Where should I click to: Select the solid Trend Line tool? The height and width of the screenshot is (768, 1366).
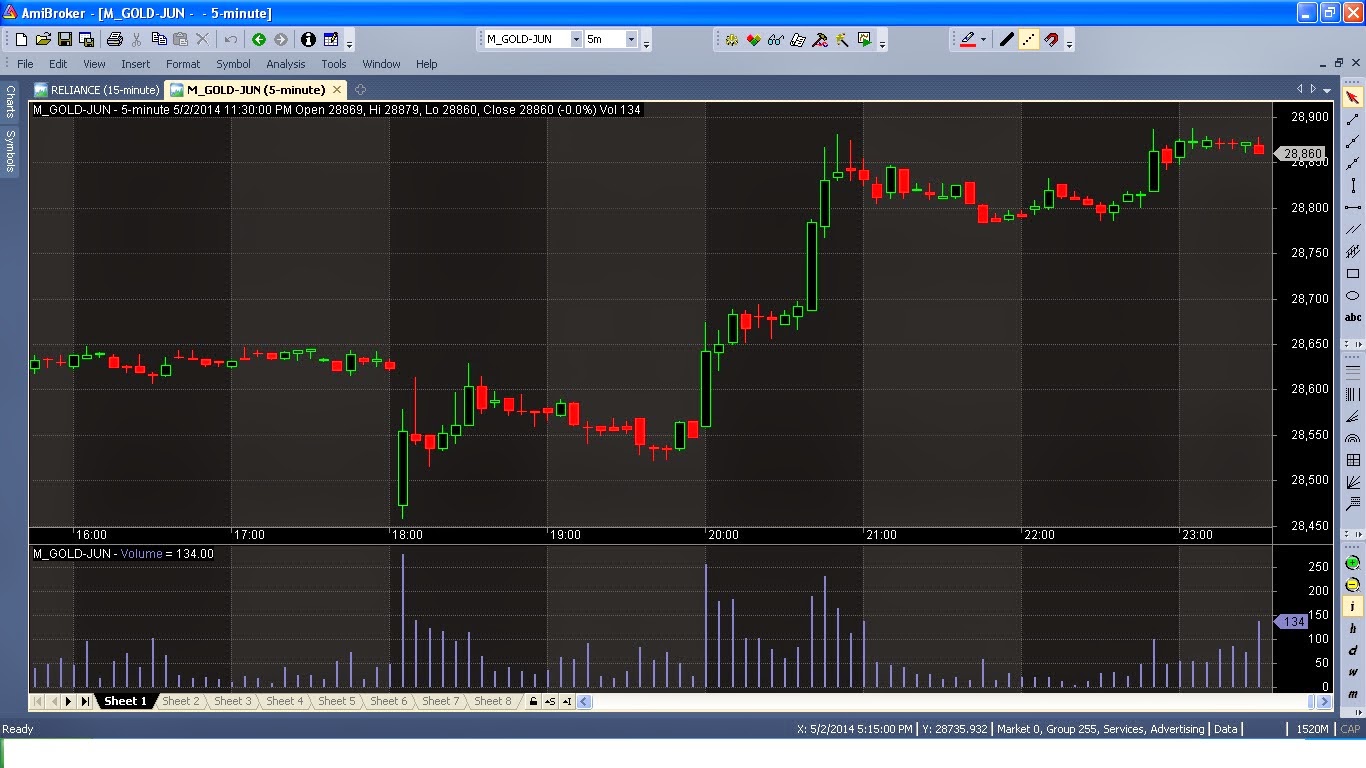[x=1006, y=39]
